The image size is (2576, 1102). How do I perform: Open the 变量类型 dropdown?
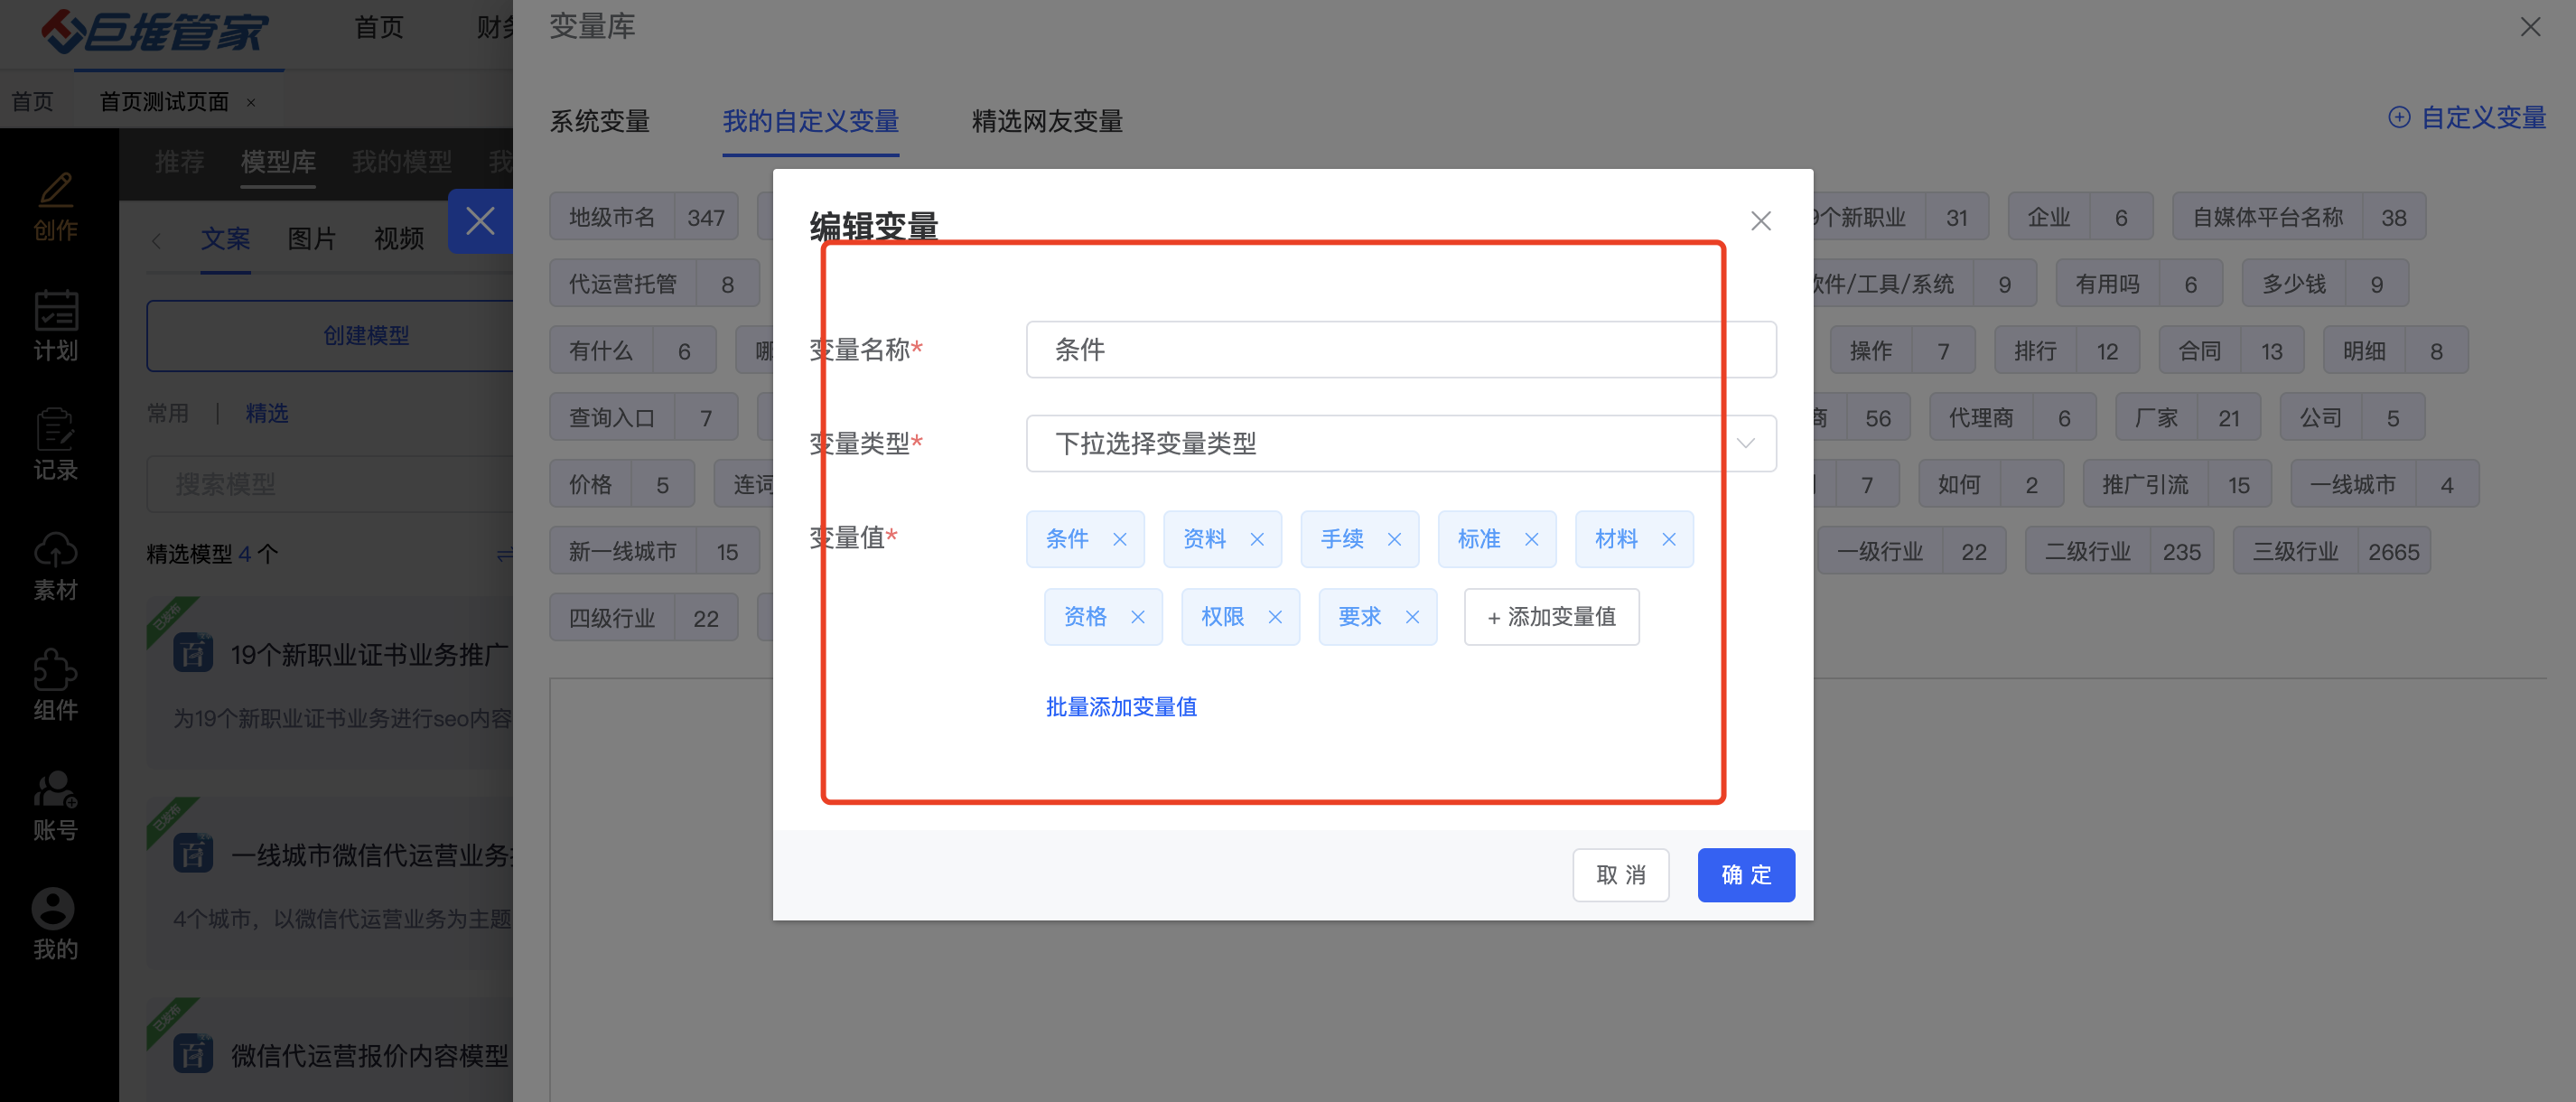[x=1400, y=443]
